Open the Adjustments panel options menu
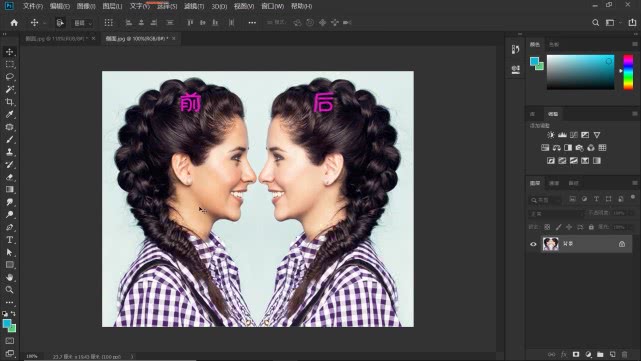641x361 pixels. [634, 114]
